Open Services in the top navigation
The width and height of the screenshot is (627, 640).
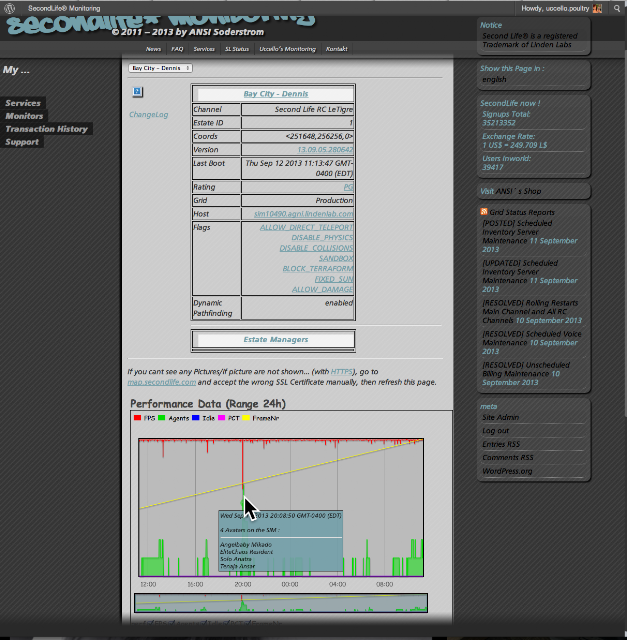pos(204,49)
